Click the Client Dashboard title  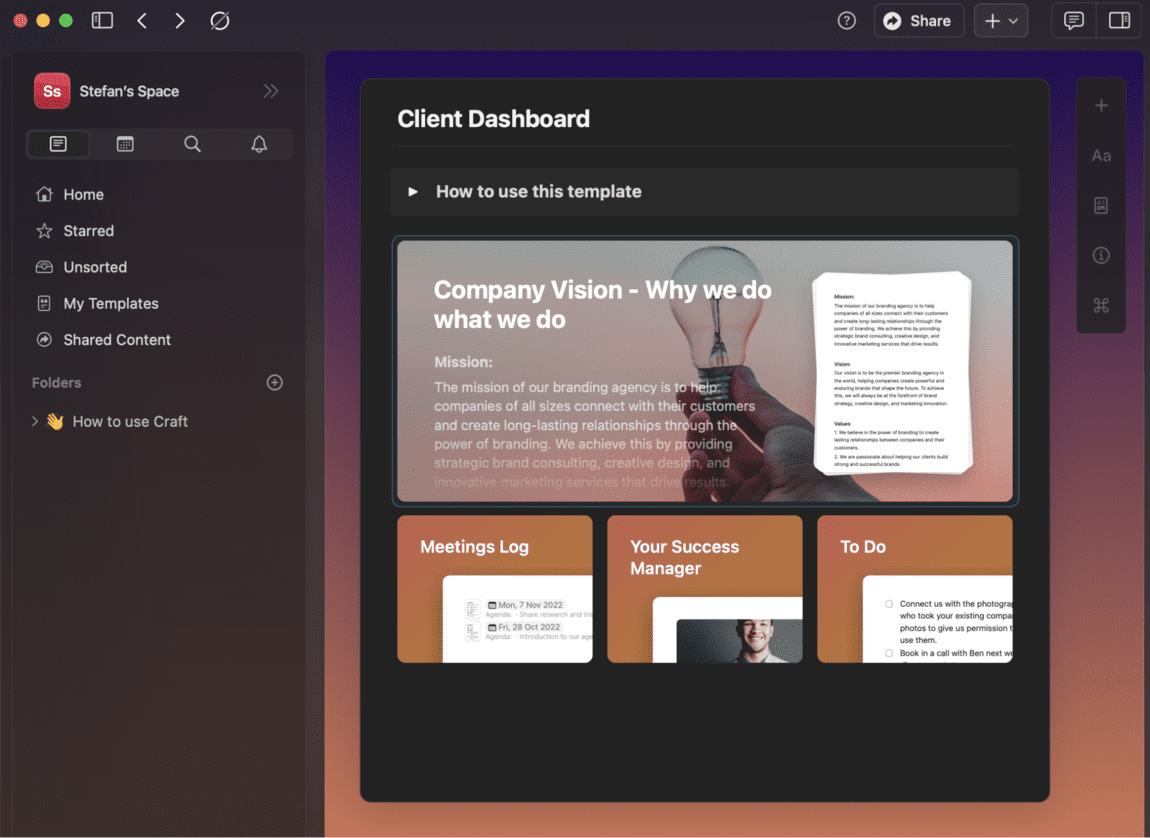pyautogui.click(x=494, y=119)
